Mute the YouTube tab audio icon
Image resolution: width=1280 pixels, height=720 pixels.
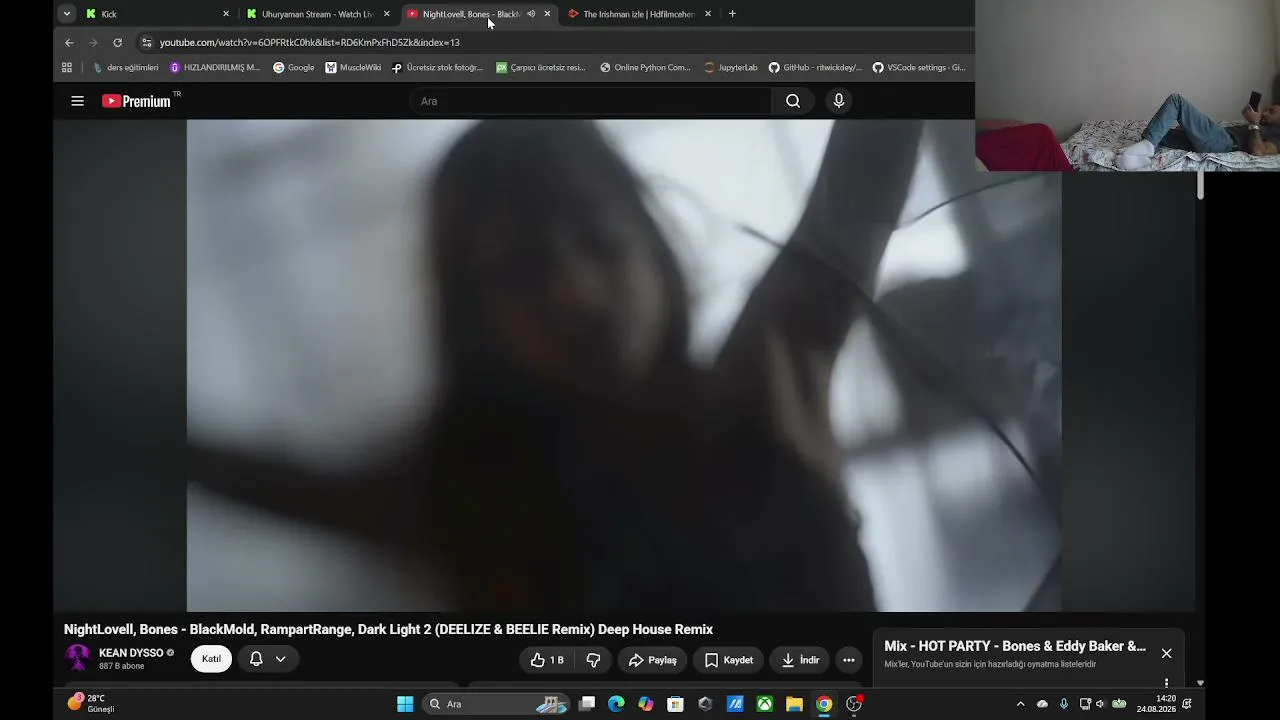tap(531, 14)
